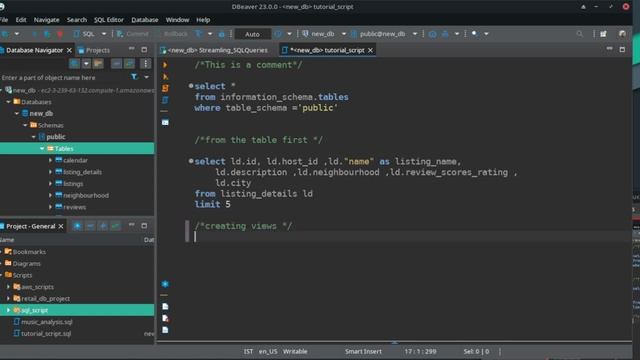This screenshot has width=640, height=360.
Task: Open navigator view menu three-dots icon
Action: [145, 64]
